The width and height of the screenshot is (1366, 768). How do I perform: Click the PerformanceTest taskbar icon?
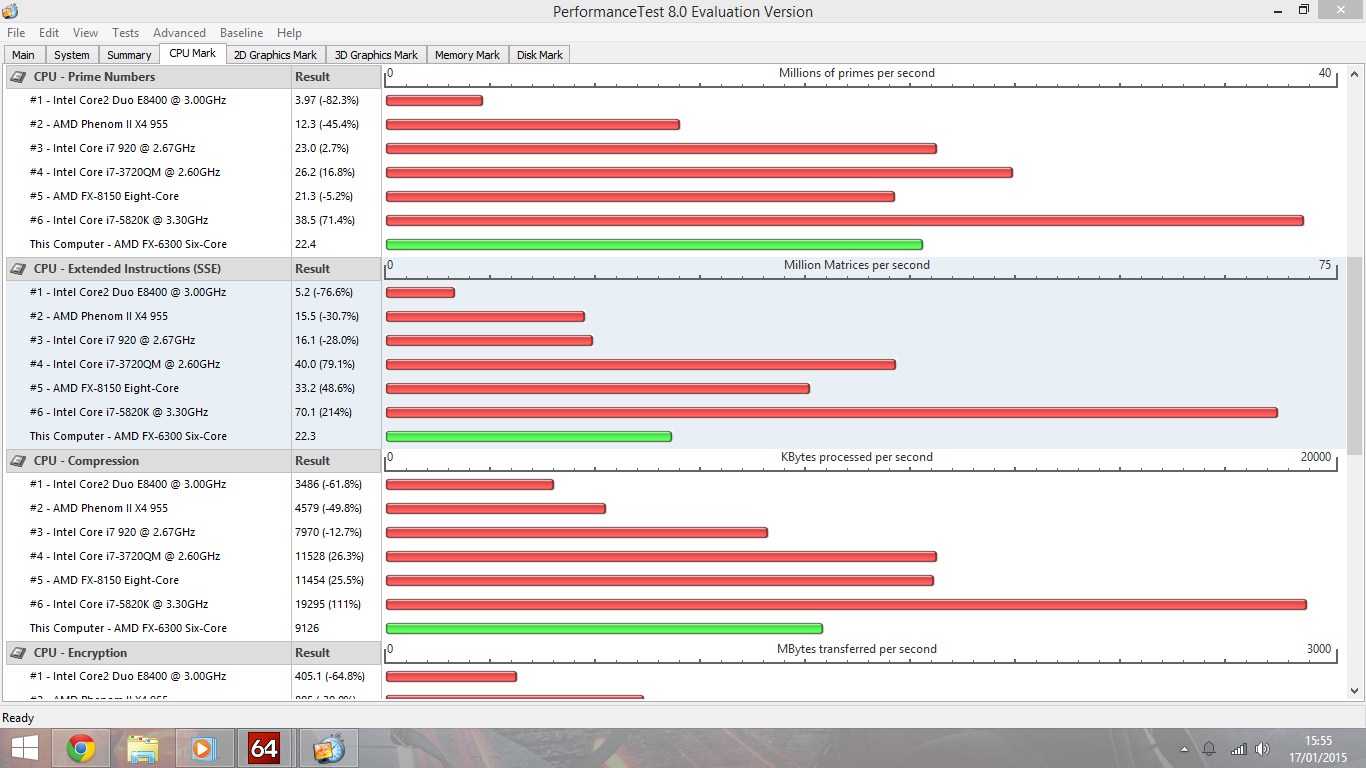pyautogui.click(x=329, y=748)
